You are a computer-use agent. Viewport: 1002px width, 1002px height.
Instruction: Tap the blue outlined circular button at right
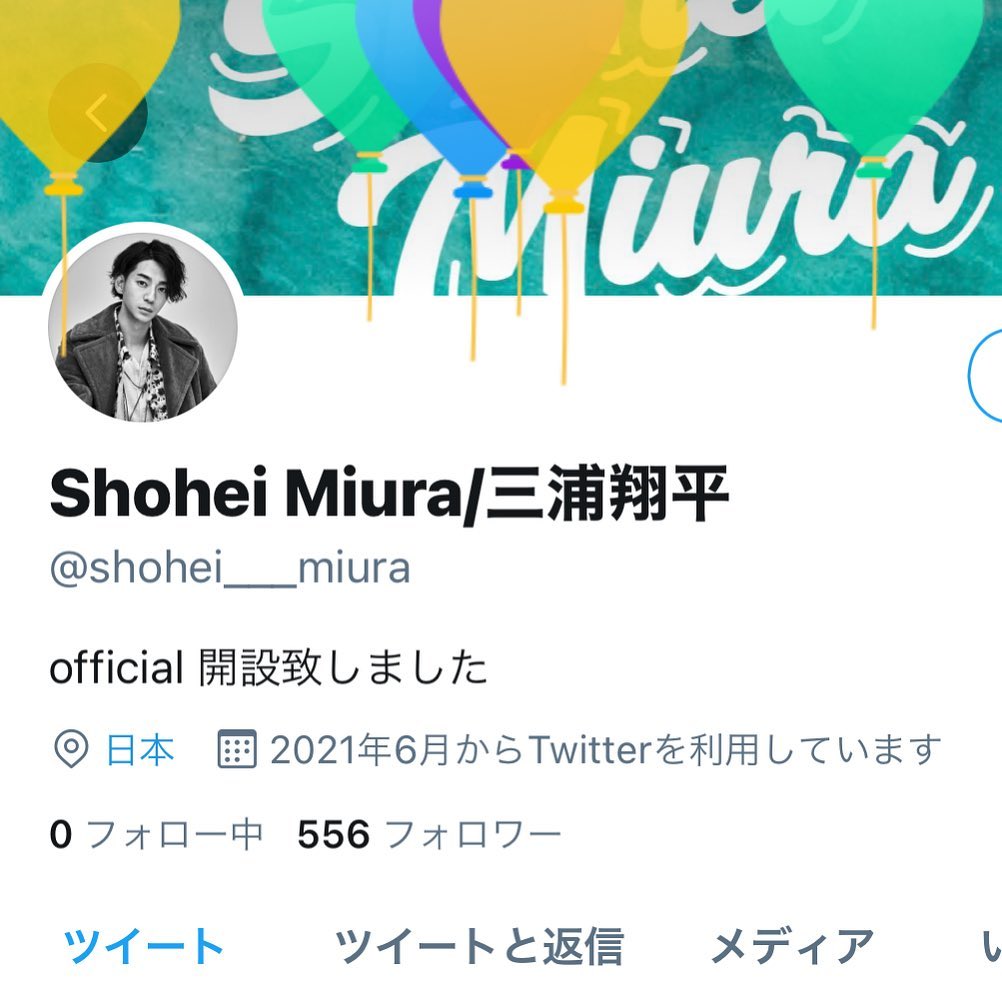(985, 375)
